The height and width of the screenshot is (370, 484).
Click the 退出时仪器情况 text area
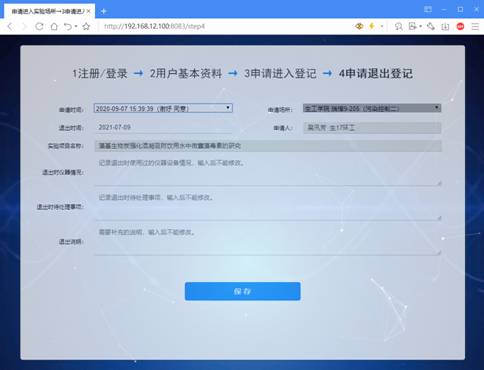[x=268, y=171]
